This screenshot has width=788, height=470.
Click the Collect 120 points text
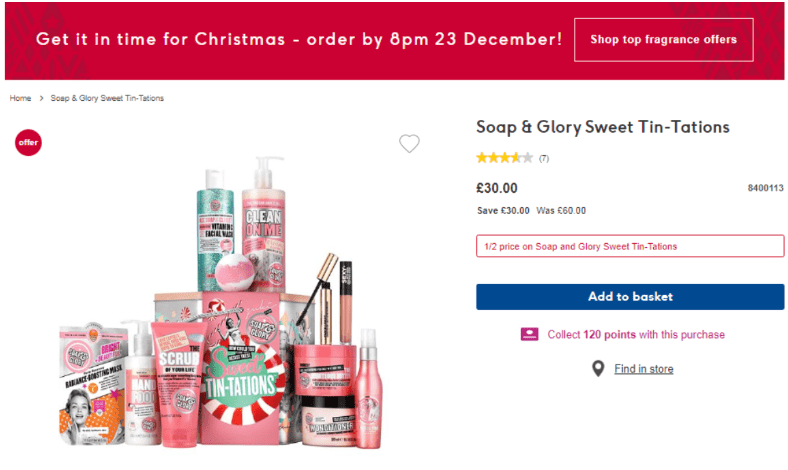click(636, 334)
